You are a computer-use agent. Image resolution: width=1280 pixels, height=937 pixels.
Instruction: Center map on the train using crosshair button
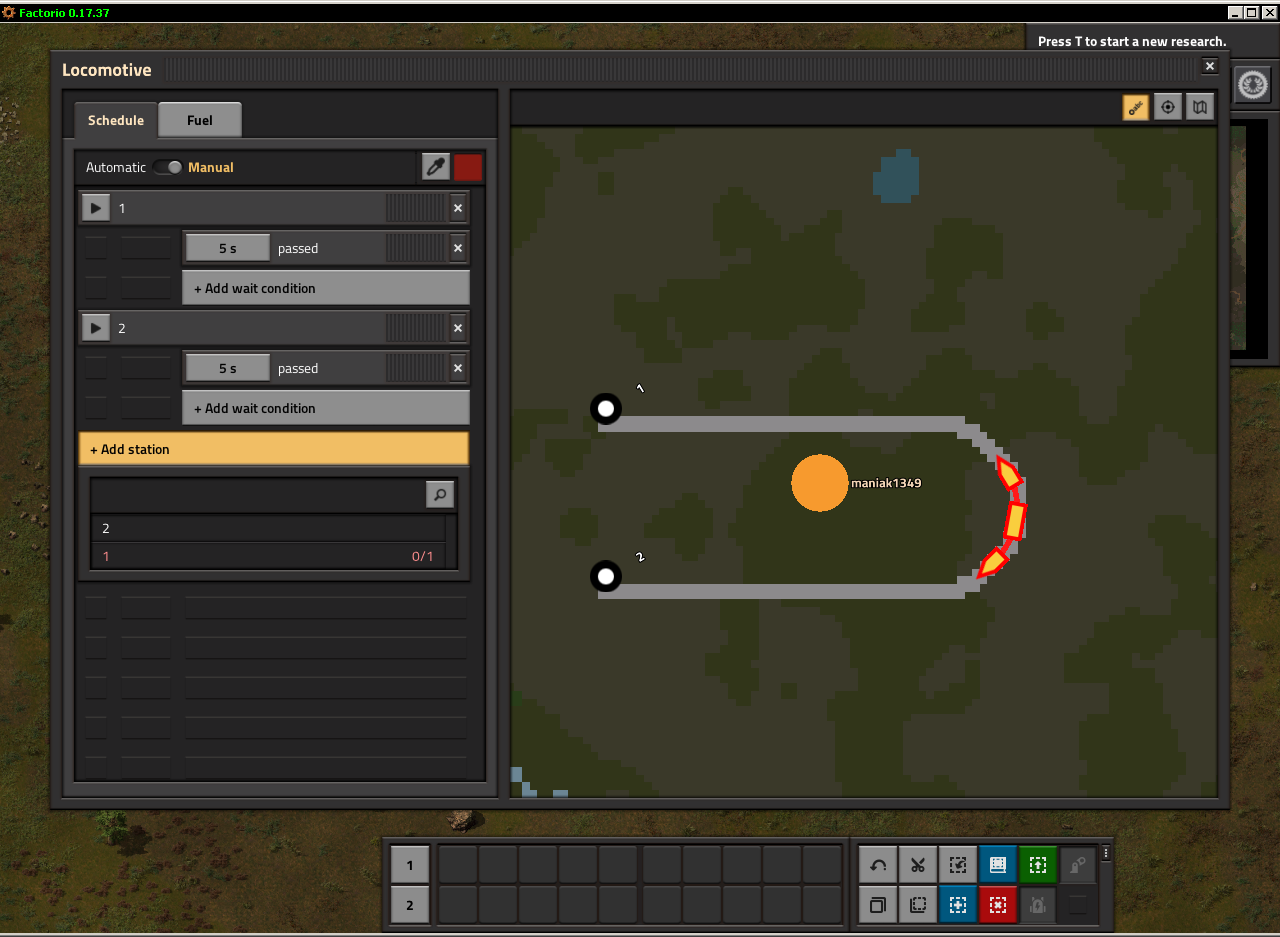tap(1168, 107)
